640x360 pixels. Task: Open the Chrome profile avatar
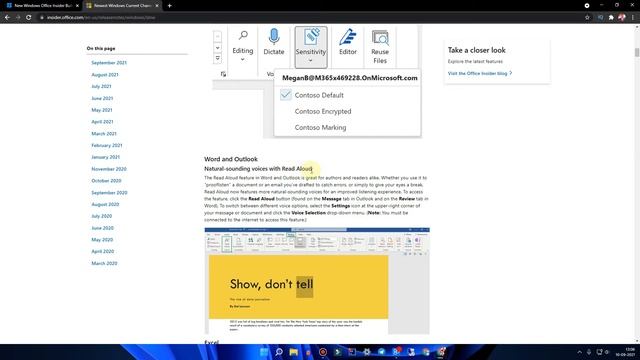[x=622, y=18]
